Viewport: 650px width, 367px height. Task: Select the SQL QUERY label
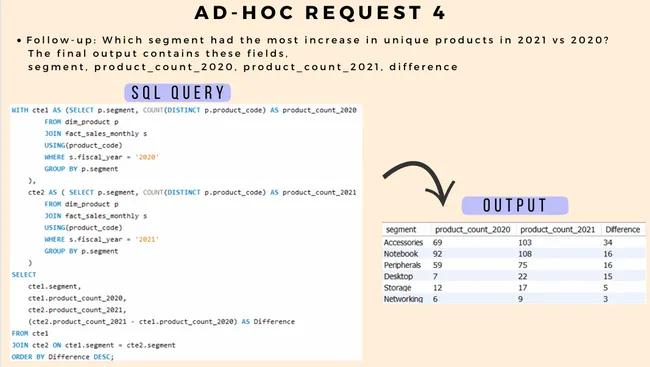178,92
